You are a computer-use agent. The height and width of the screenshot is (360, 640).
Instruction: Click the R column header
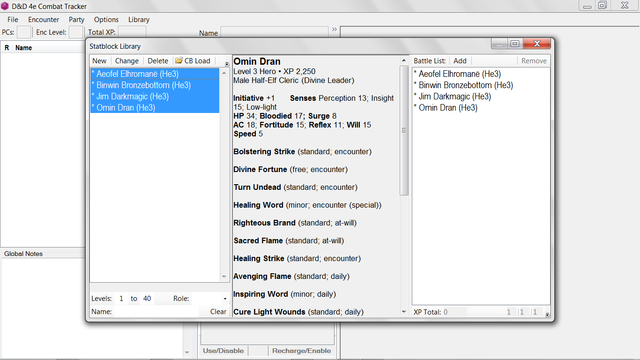click(7, 48)
